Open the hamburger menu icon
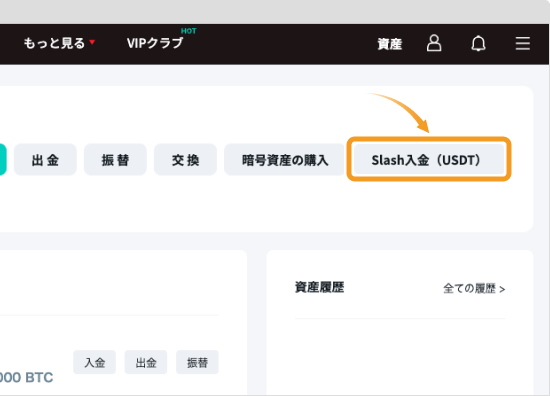Screen dimensions: 550x396 (x=523, y=43)
